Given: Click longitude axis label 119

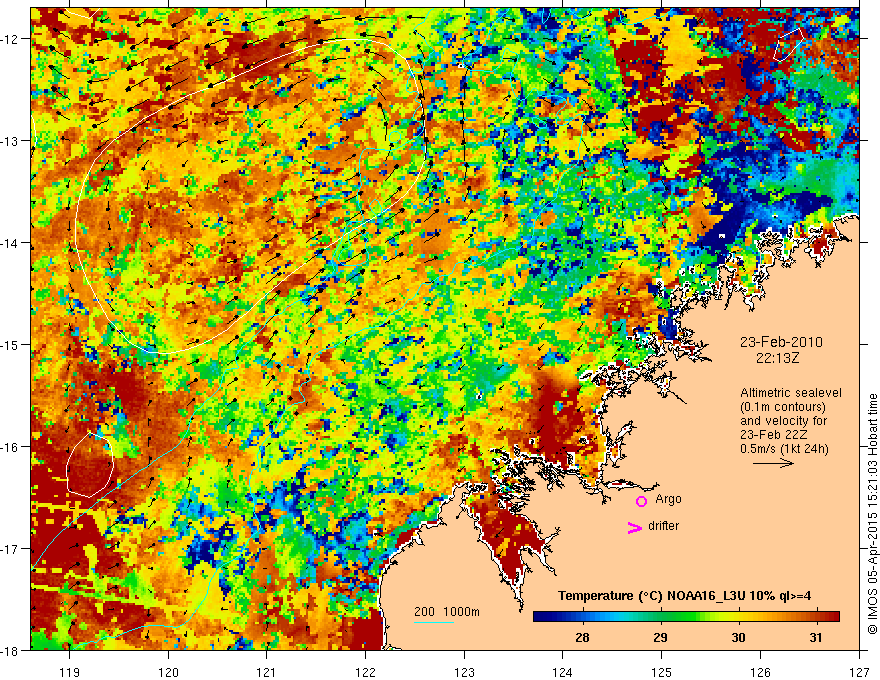Looking at the screenshot, I should coord(70,672).
